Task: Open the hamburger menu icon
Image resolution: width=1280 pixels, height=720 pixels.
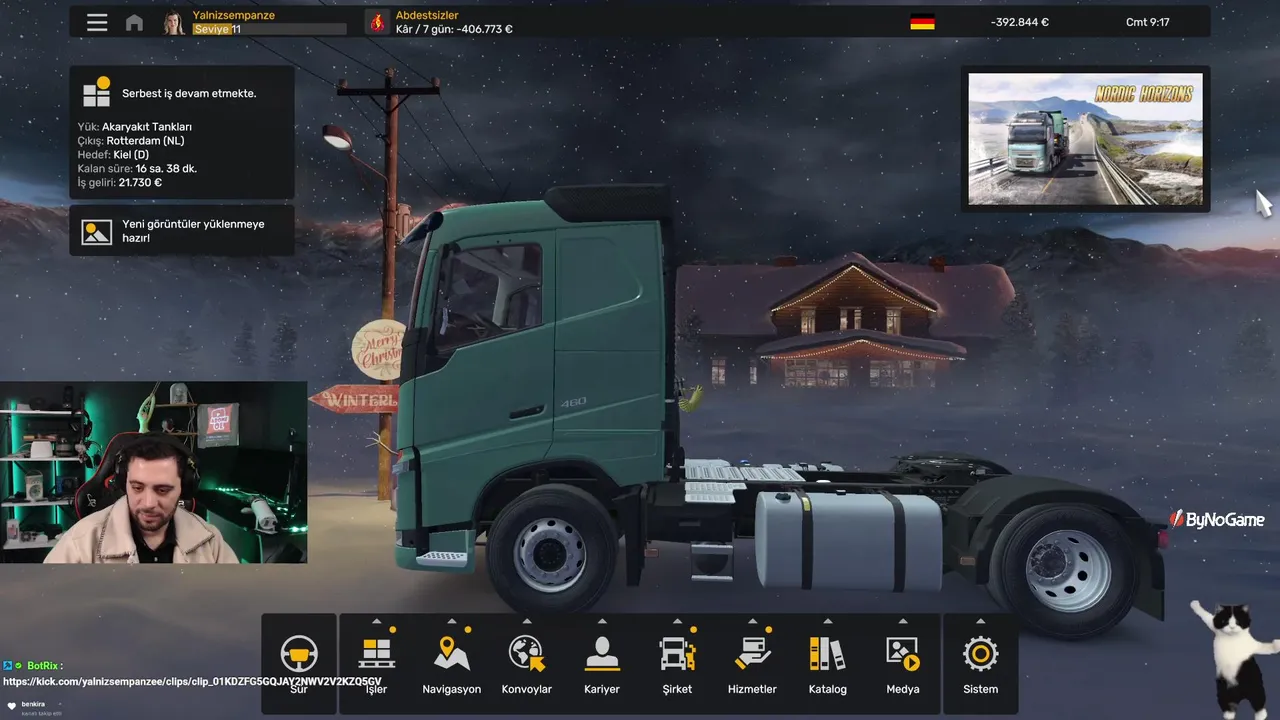Action: 97,22
